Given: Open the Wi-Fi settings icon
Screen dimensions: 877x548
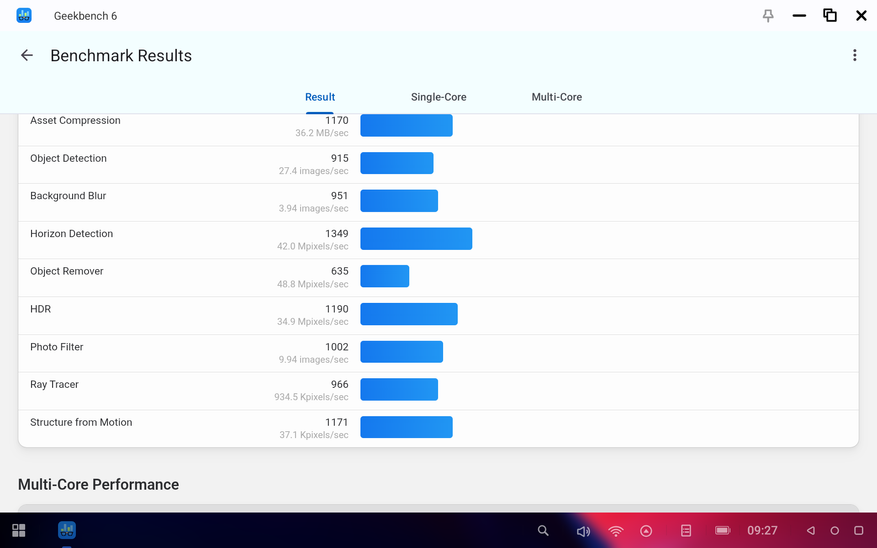Looking at the screenshot, I should (615, 531).
